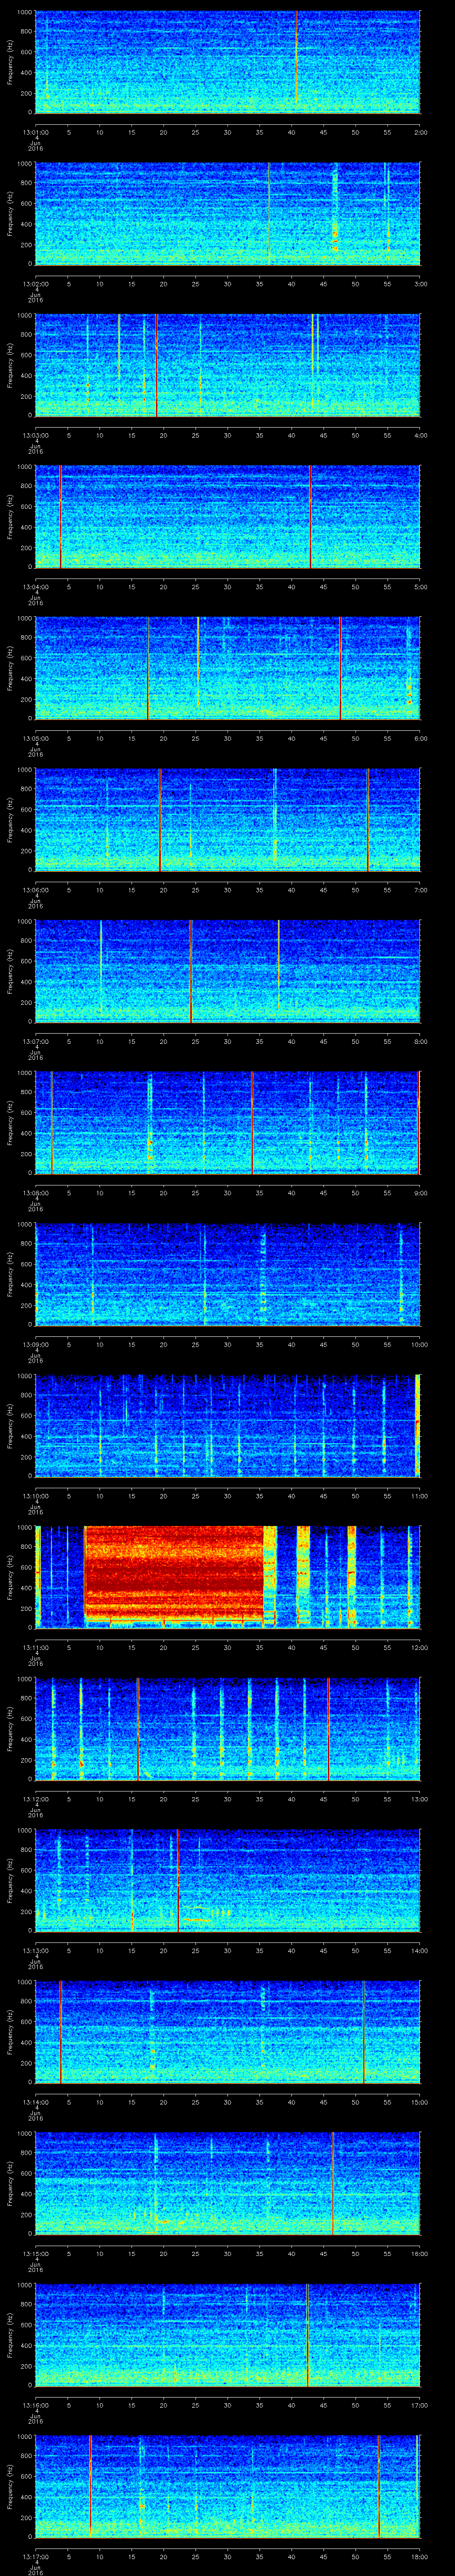Click the '5:00' end time label

[x=420, y=587]
